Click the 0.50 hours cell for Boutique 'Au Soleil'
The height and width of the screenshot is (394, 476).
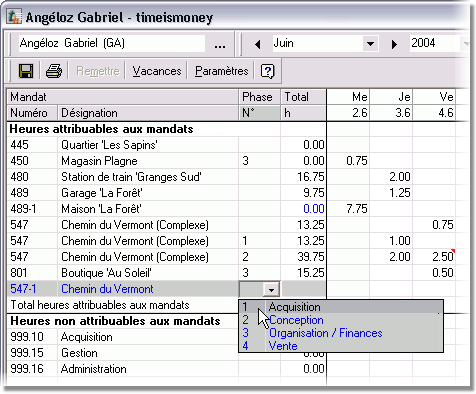tap(434, 273)
